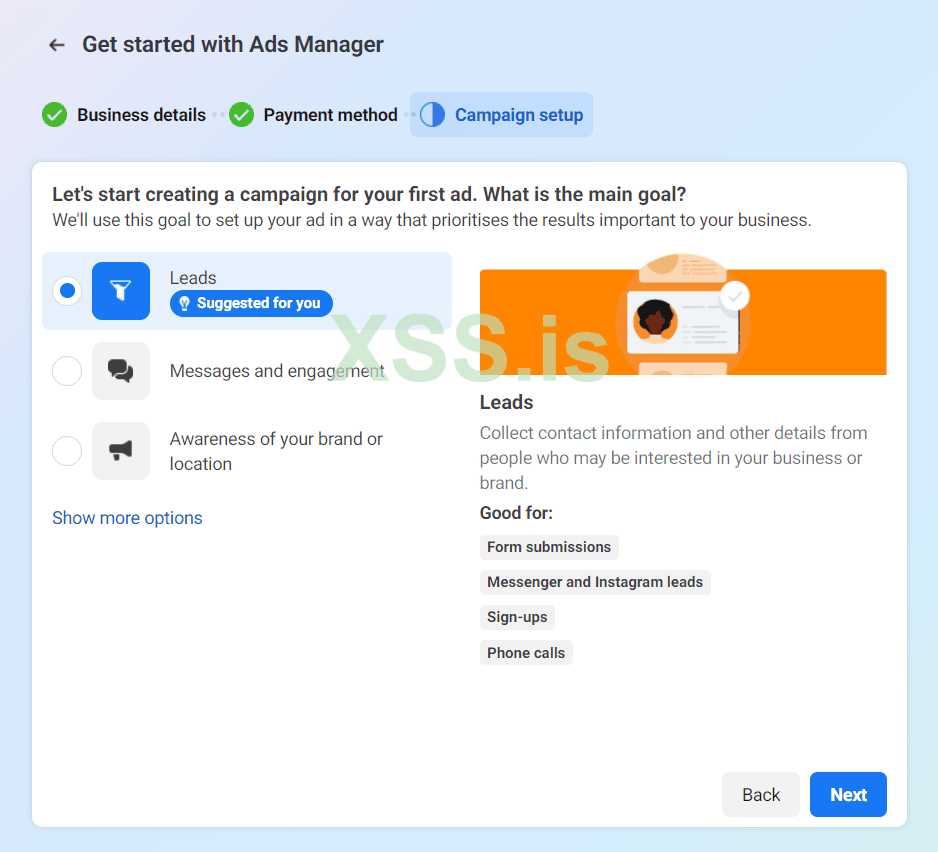Expand Show more options
Viewport: 938px width, 852px height.
[127, 518]
